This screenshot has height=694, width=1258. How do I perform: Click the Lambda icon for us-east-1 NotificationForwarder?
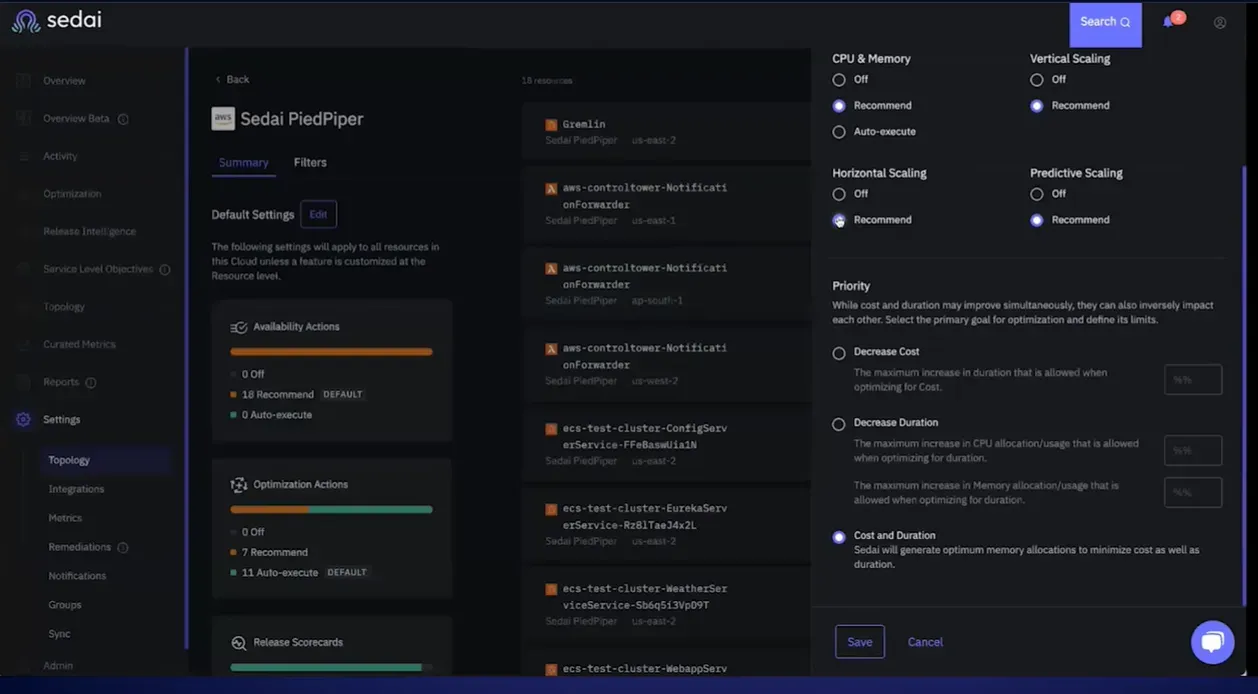550,188
